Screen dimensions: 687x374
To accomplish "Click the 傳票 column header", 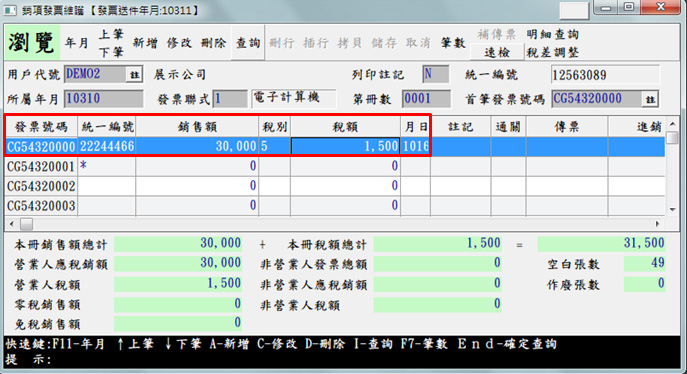I will click(567, 127).
